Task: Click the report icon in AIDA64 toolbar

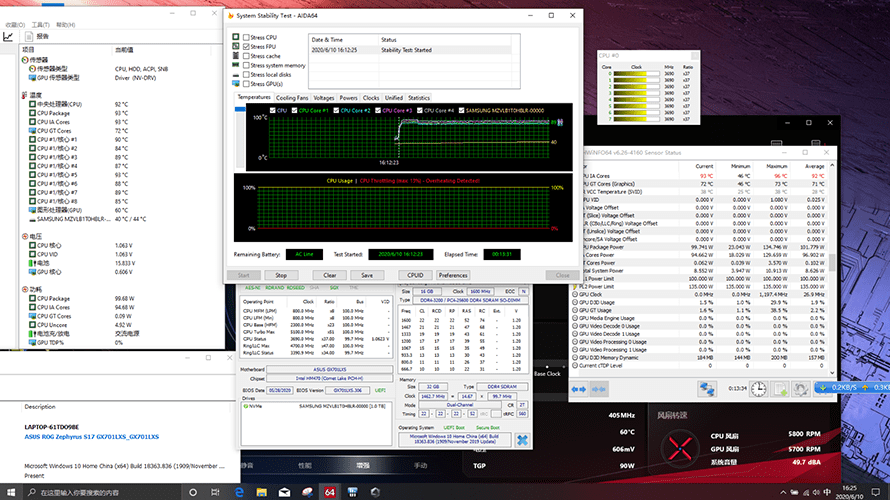Action: point(29,36)
